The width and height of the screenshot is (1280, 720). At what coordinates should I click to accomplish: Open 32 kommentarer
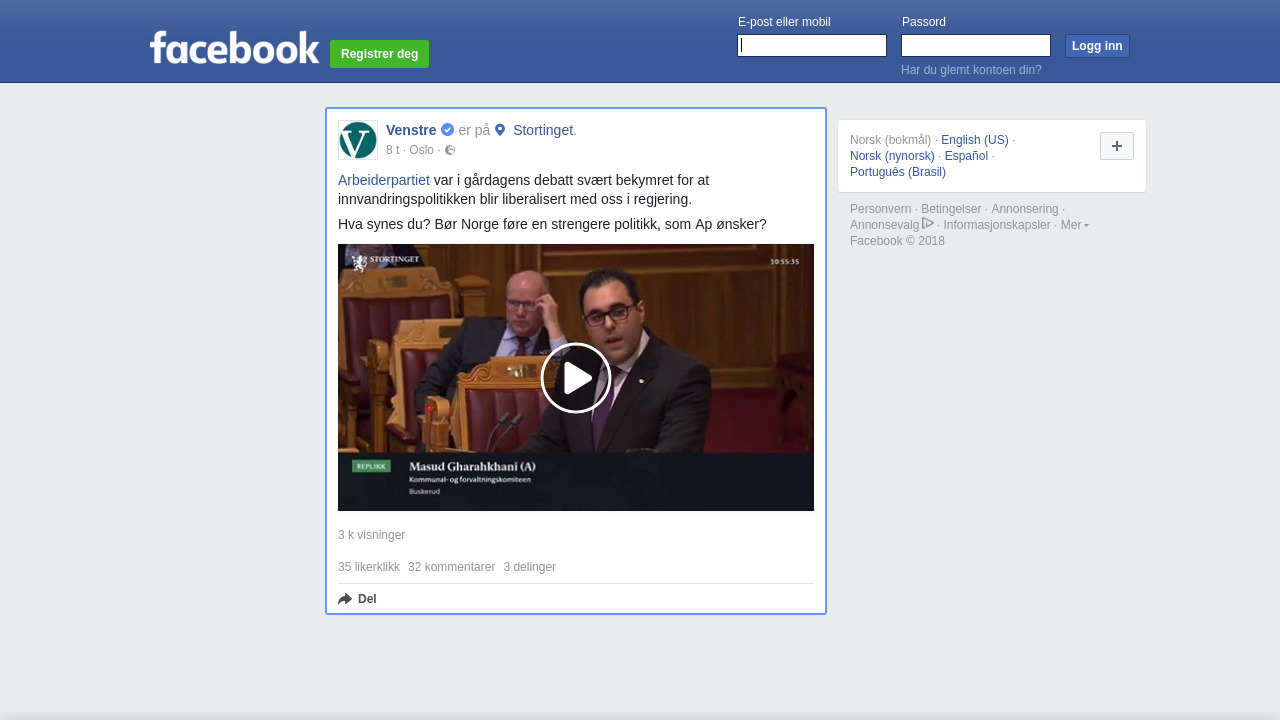451,567
